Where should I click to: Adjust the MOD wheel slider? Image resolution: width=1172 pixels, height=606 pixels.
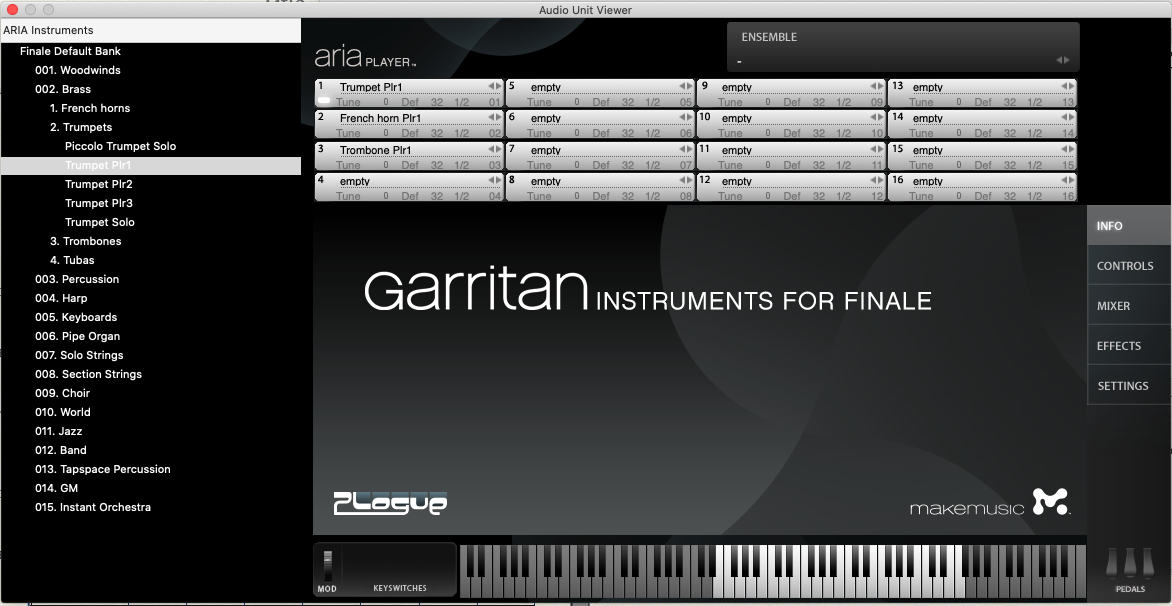click(327, 565)
